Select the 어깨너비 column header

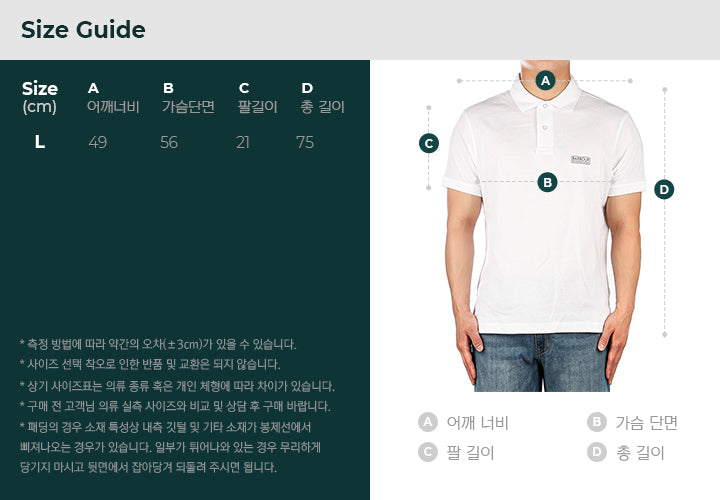point(113,107)
